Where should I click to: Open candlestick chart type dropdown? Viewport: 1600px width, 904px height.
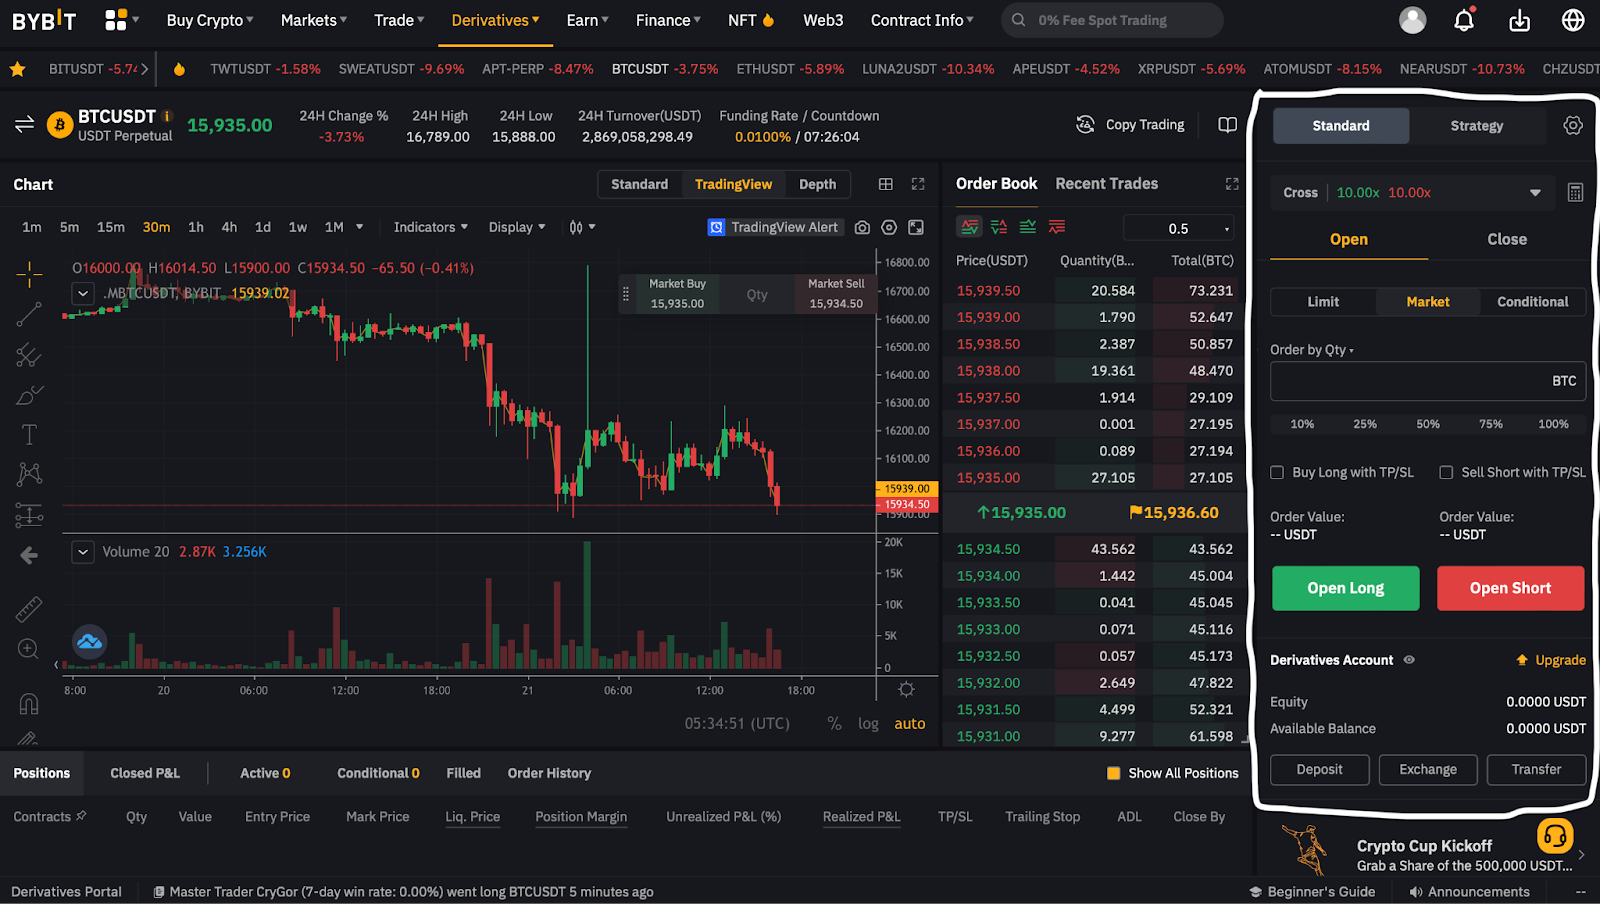click(582, 228)
